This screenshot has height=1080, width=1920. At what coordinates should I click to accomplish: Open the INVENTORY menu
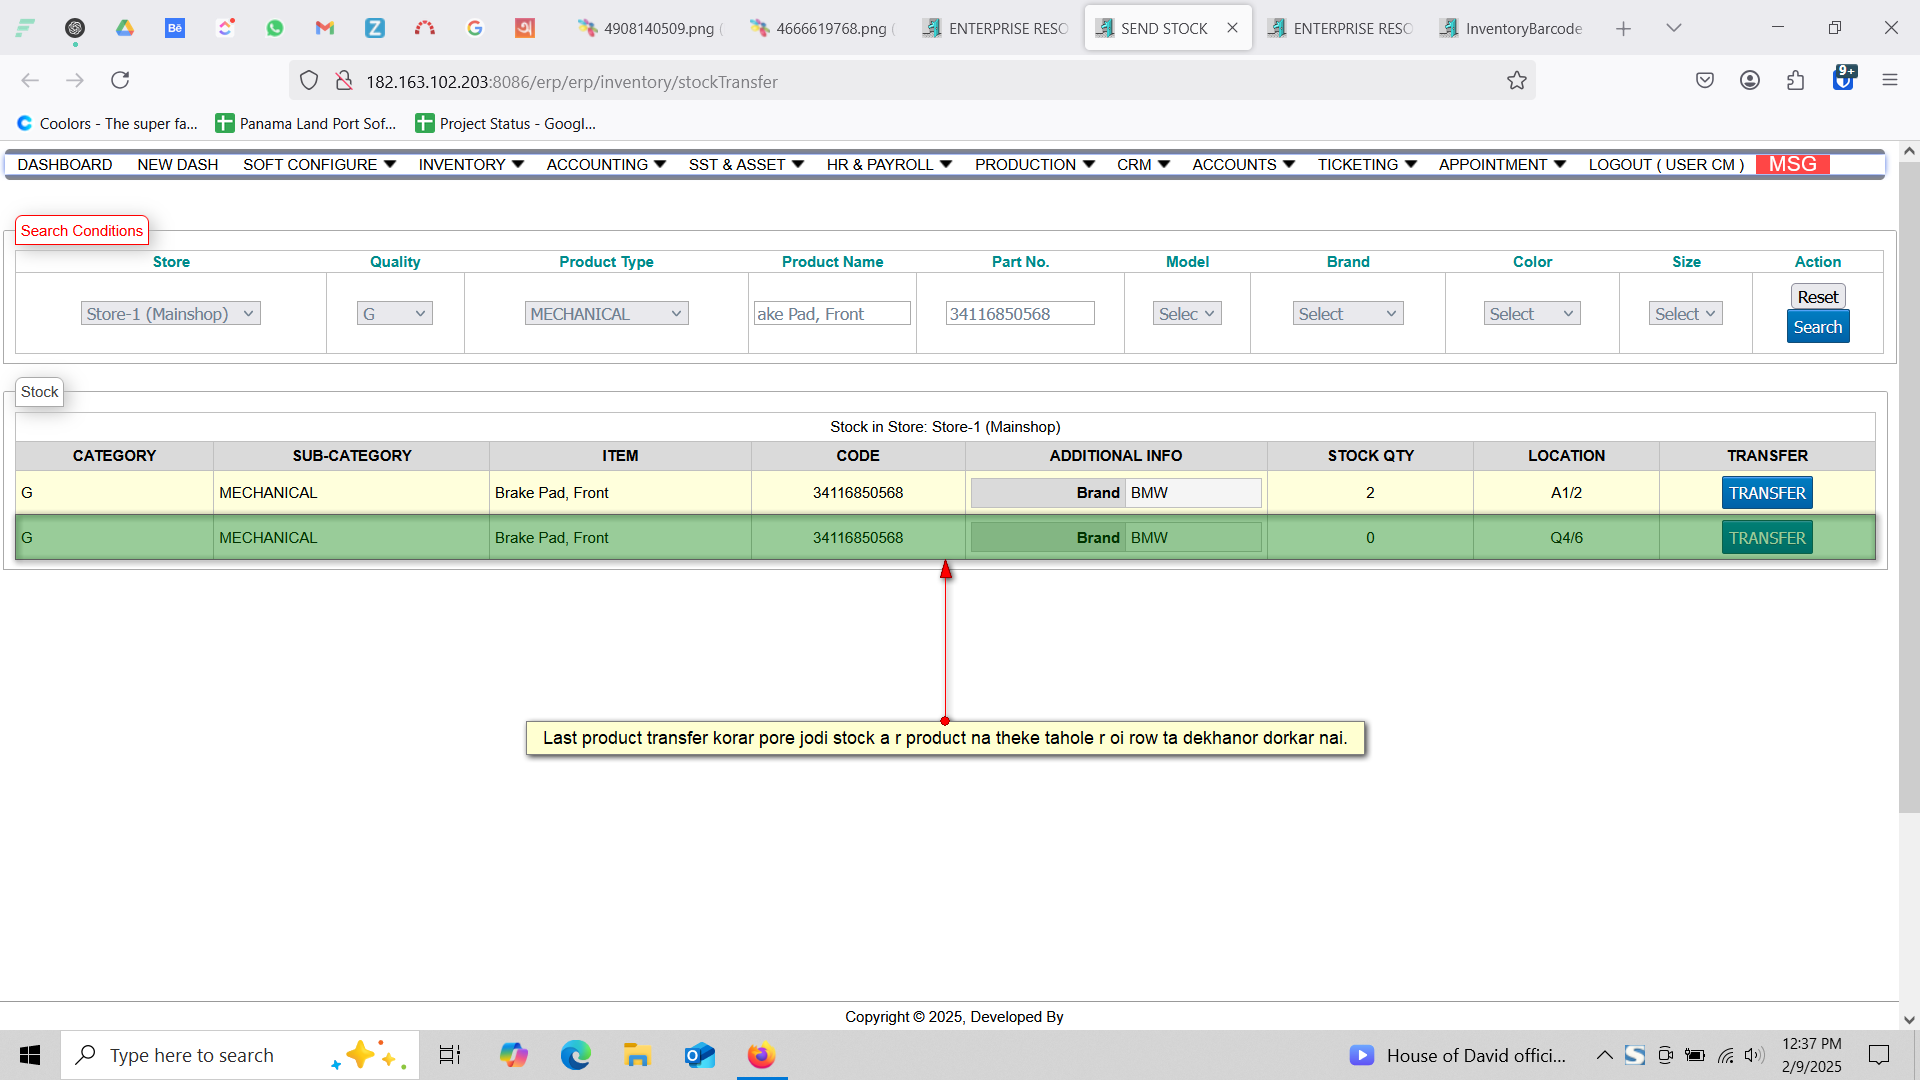click(470, 164)
